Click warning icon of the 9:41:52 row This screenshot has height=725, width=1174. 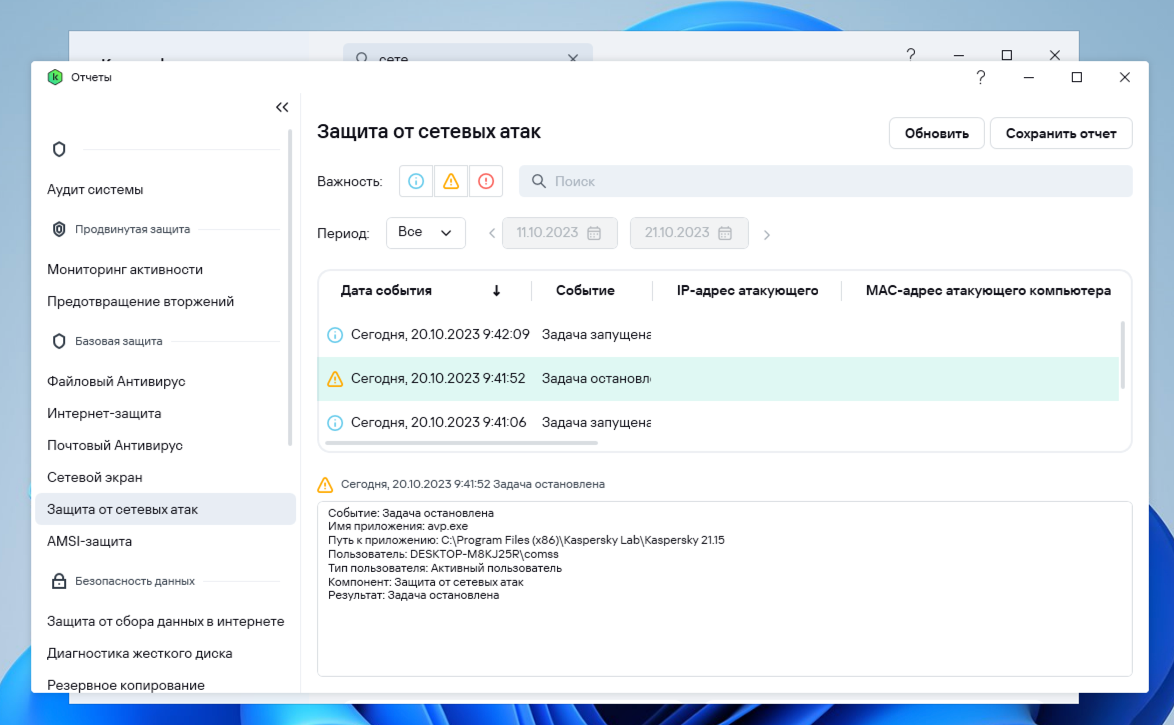[x=335, y=379]
